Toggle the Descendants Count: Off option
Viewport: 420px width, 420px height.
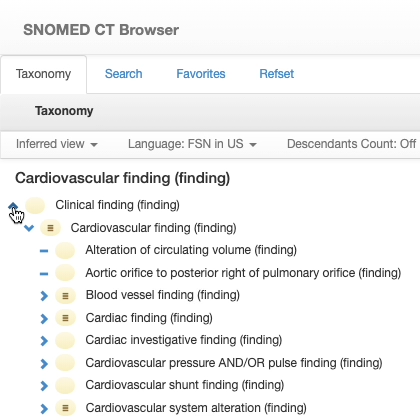pyautogui.click(x=351, y=144)
